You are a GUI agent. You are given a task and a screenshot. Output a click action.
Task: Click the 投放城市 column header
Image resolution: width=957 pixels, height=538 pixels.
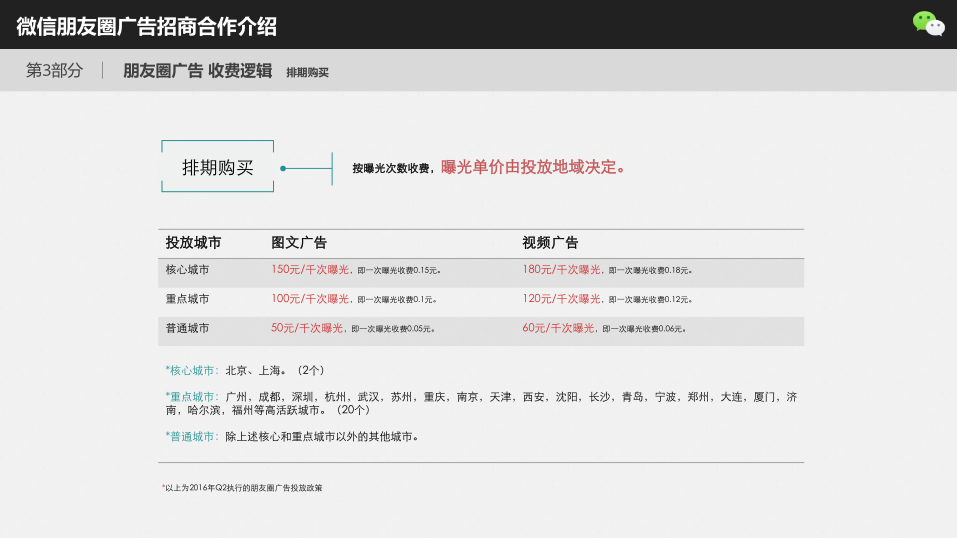click(193, 243)
